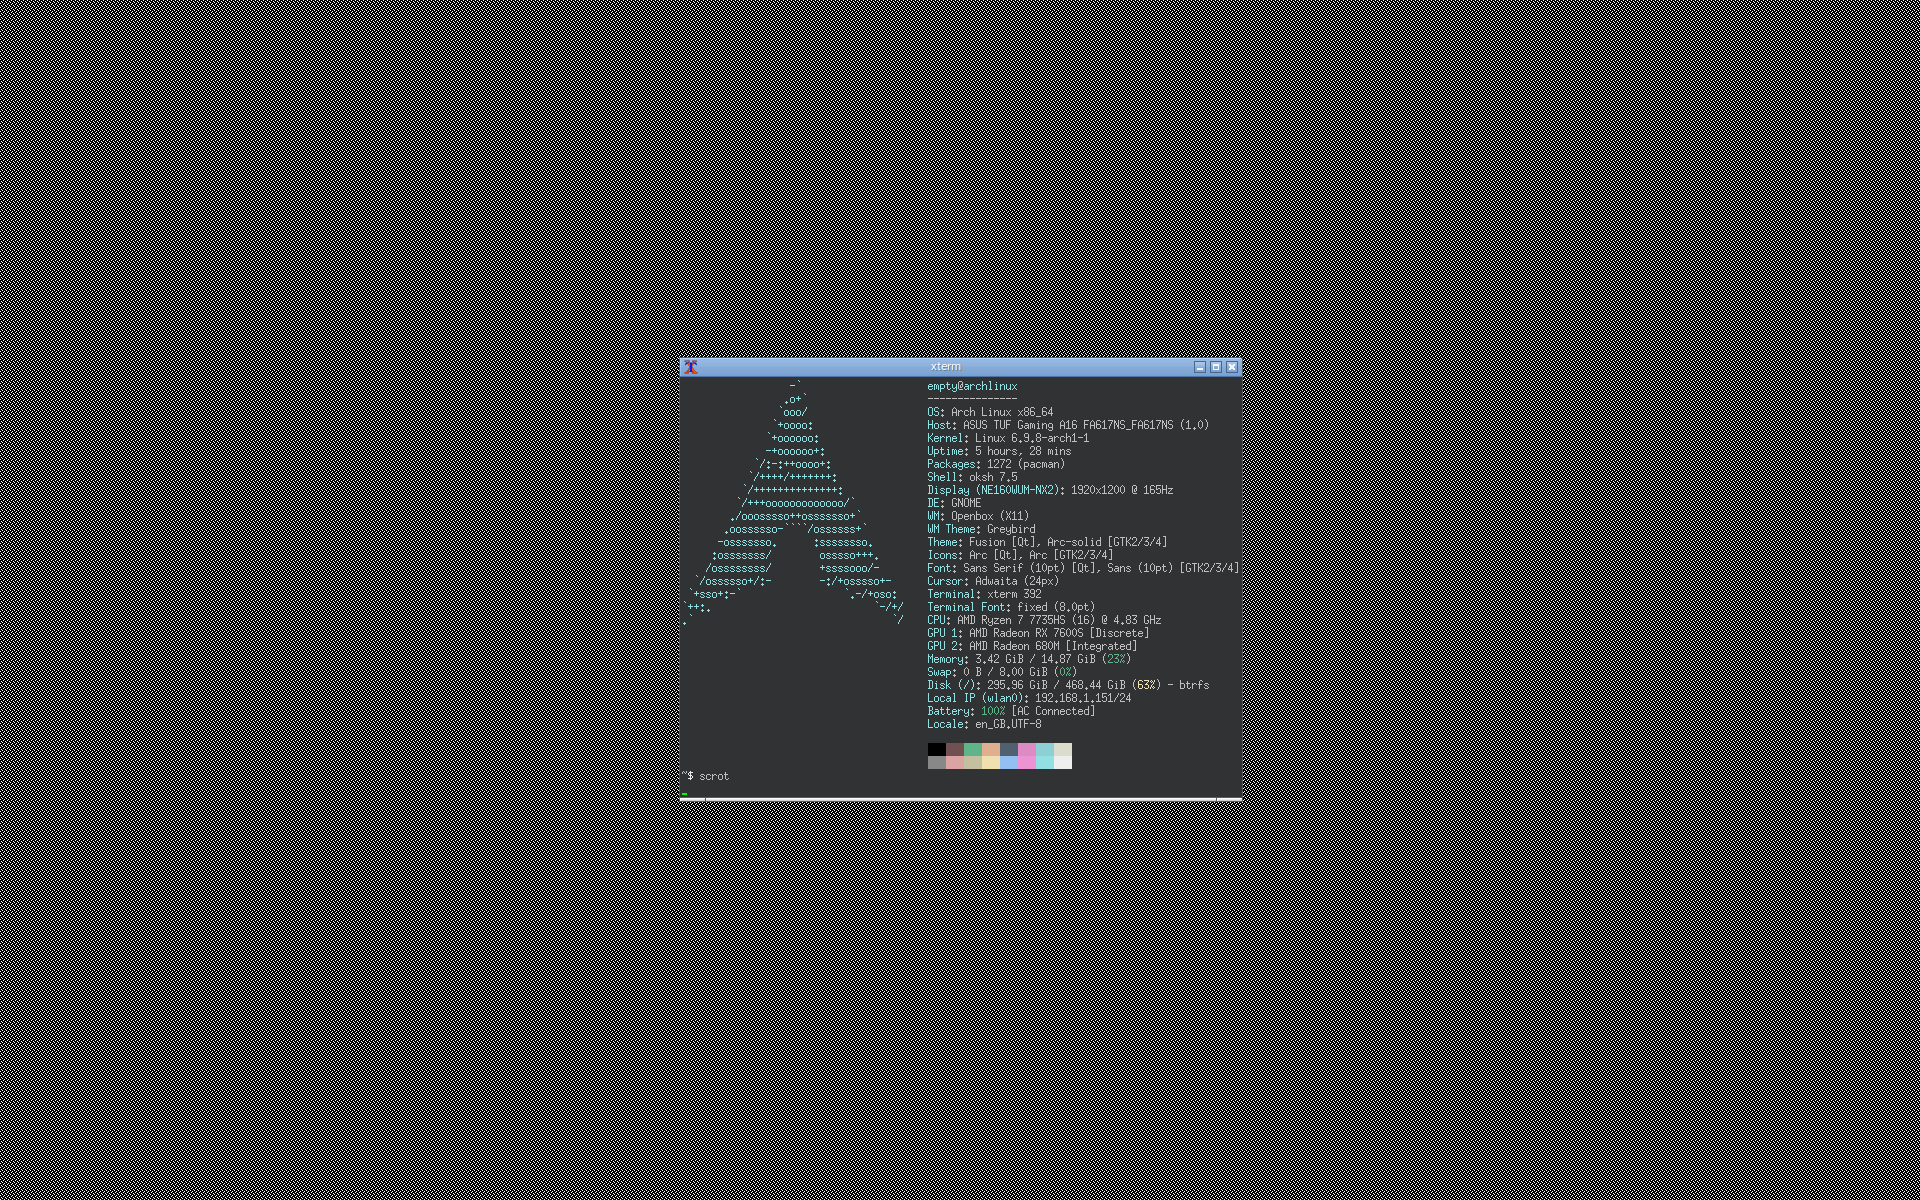The width and height of the screenshot is (1920, 1200).
Task: Maximize the xterm window
Action: tap(1216, 367)
